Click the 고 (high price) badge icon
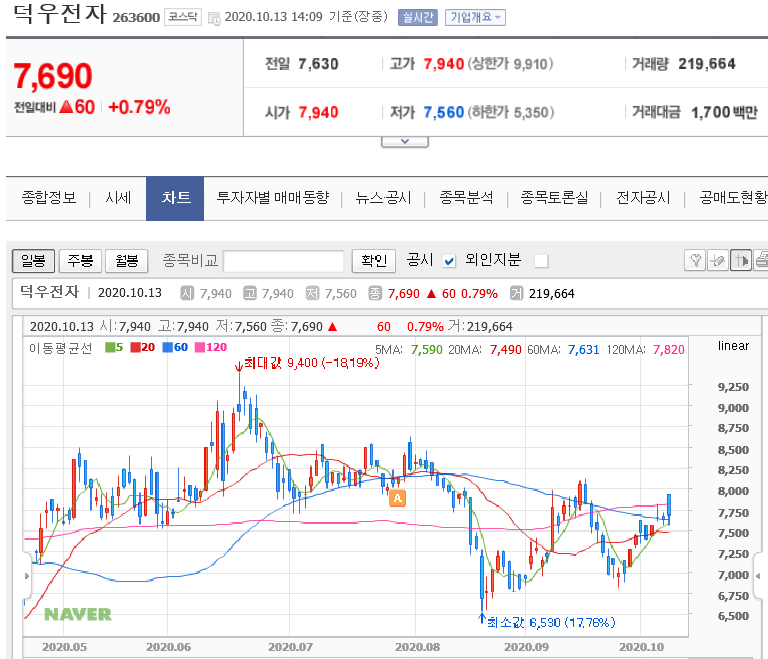The image size is (768, 659). pyautogui.click(x=250, y=293)
